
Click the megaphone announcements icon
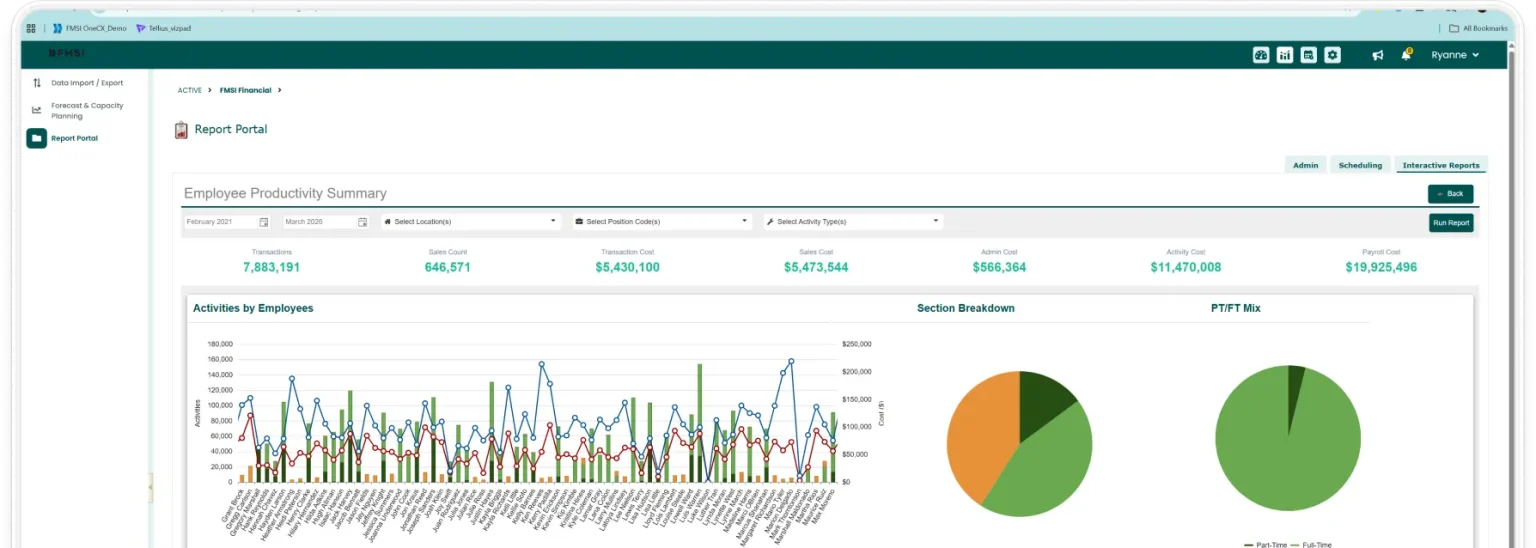1378,55
